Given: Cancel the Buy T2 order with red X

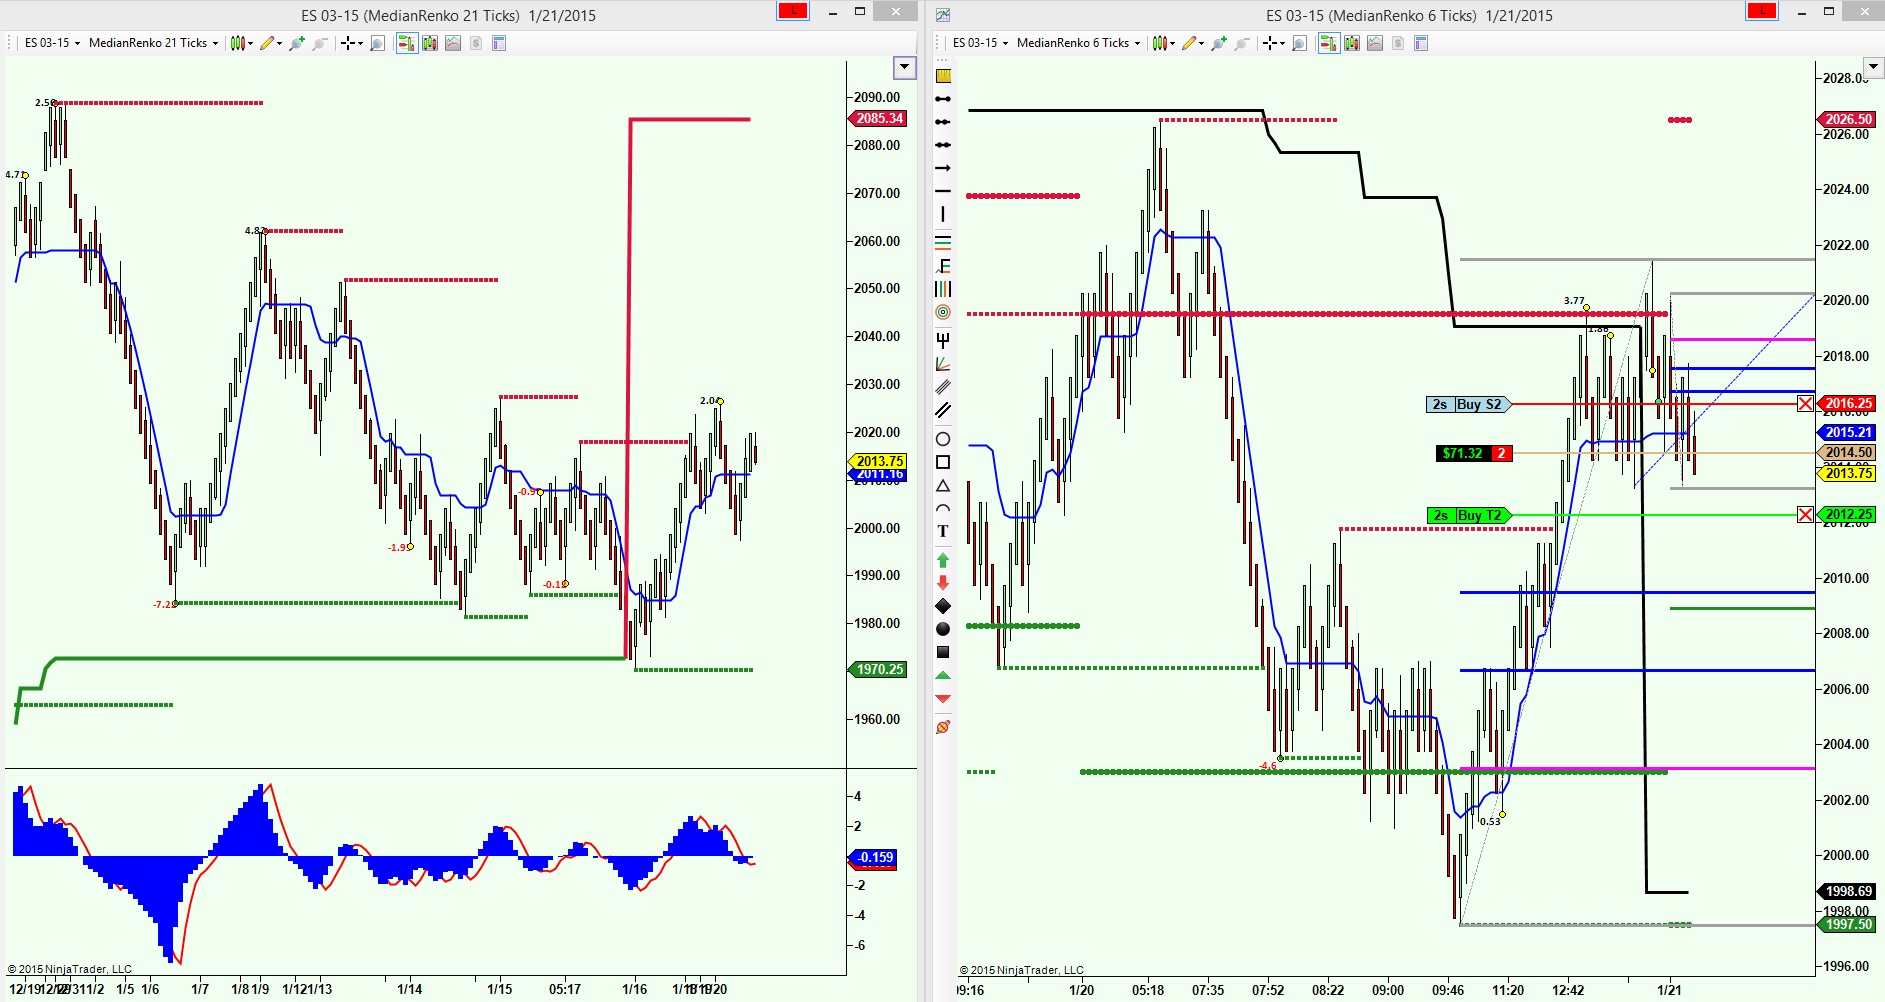Looking at the screenshot, I should [1805, 515].
